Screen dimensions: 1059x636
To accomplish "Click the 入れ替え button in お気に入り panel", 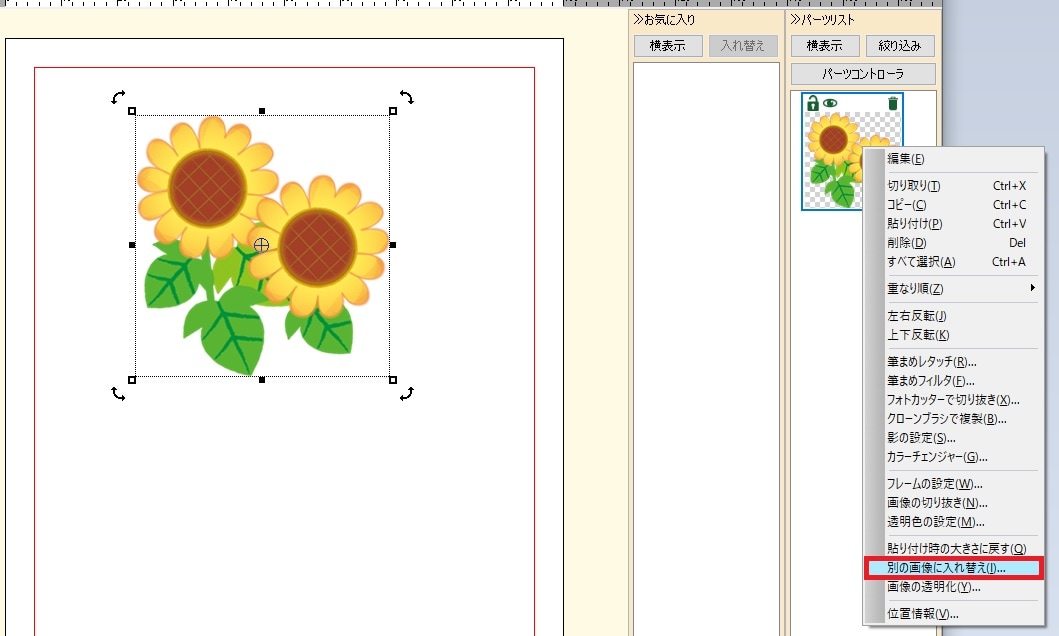I will [x=743, y=46].
